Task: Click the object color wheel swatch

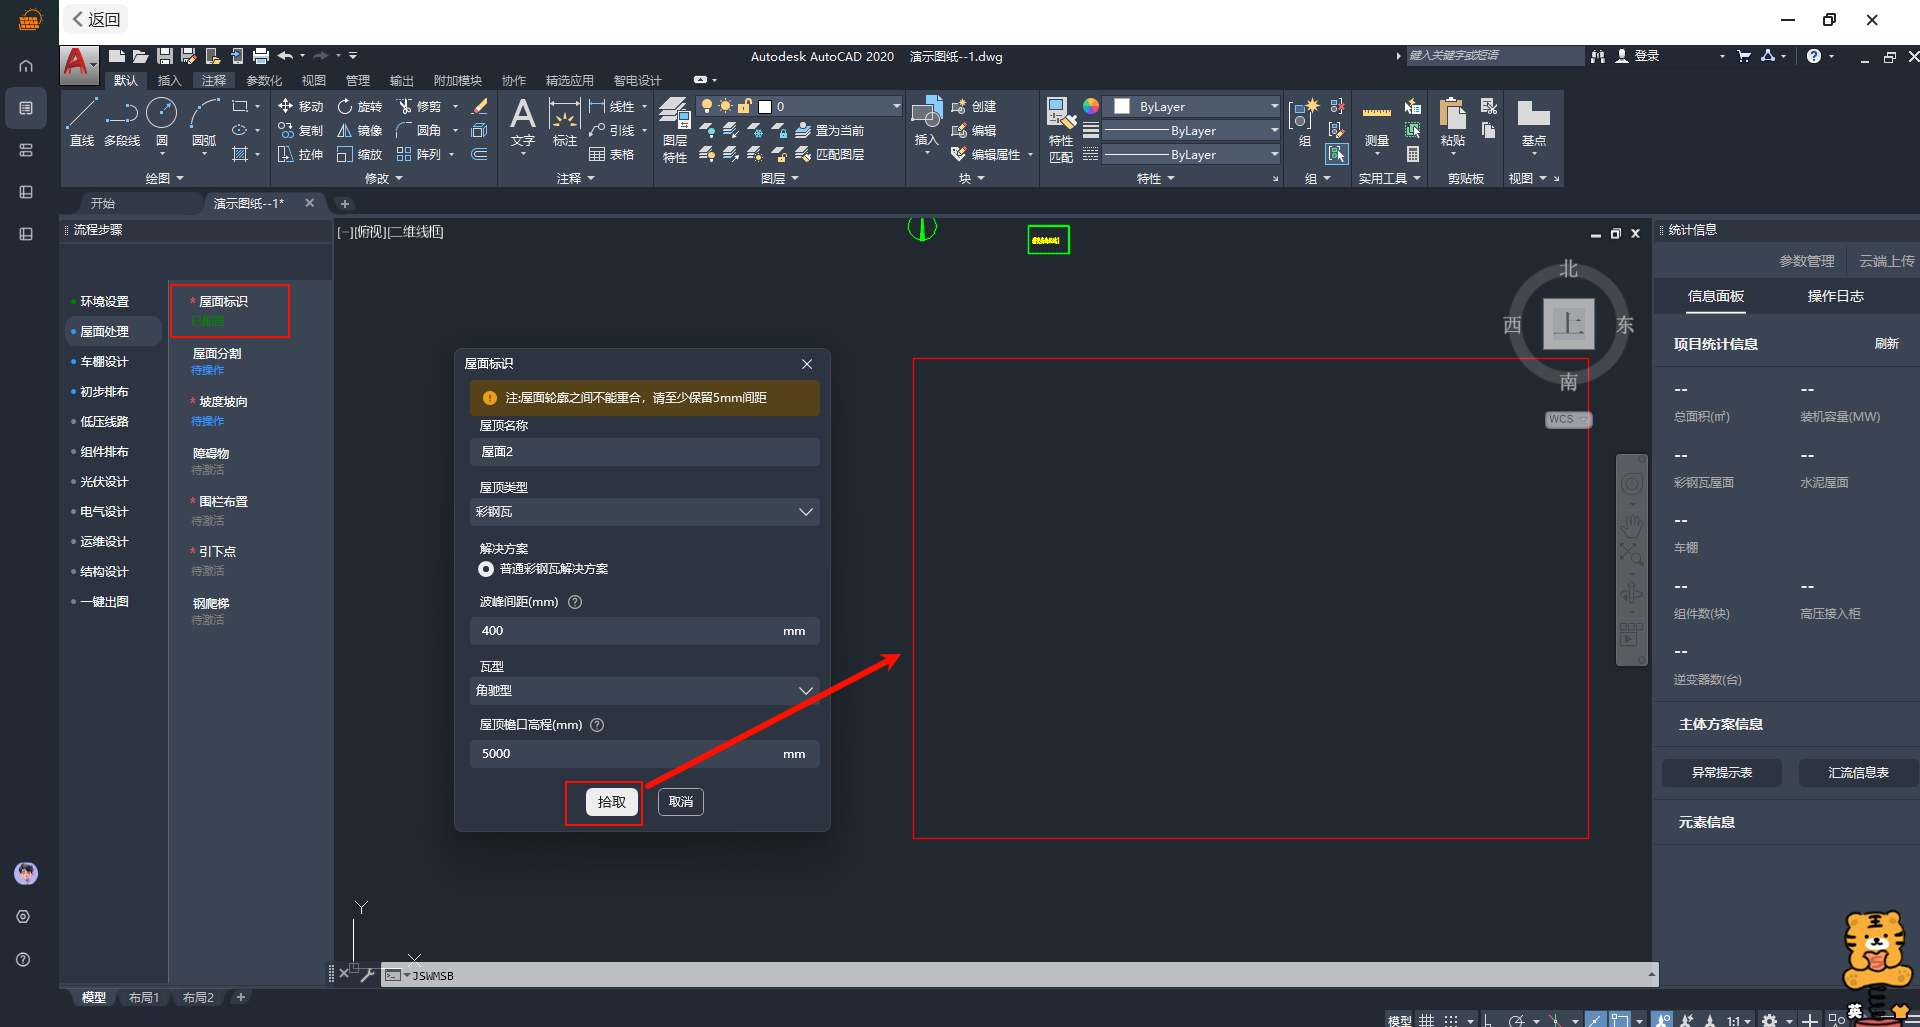Action: click(x=1090, y=106)
